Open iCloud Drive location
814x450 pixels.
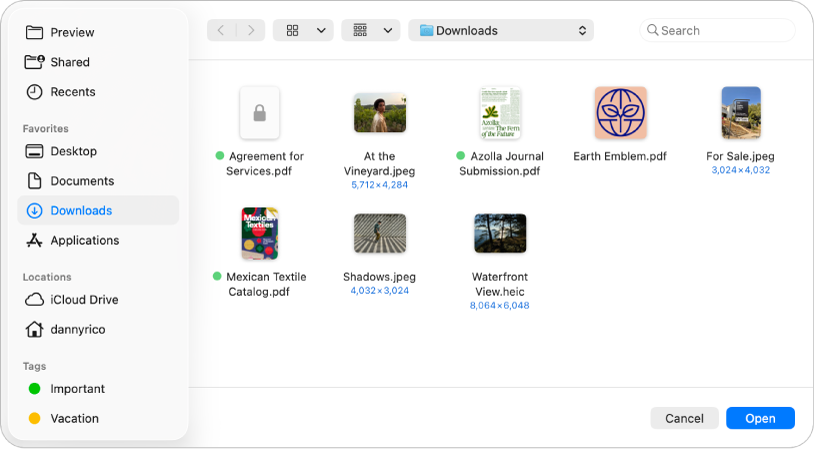click(84, 300)
